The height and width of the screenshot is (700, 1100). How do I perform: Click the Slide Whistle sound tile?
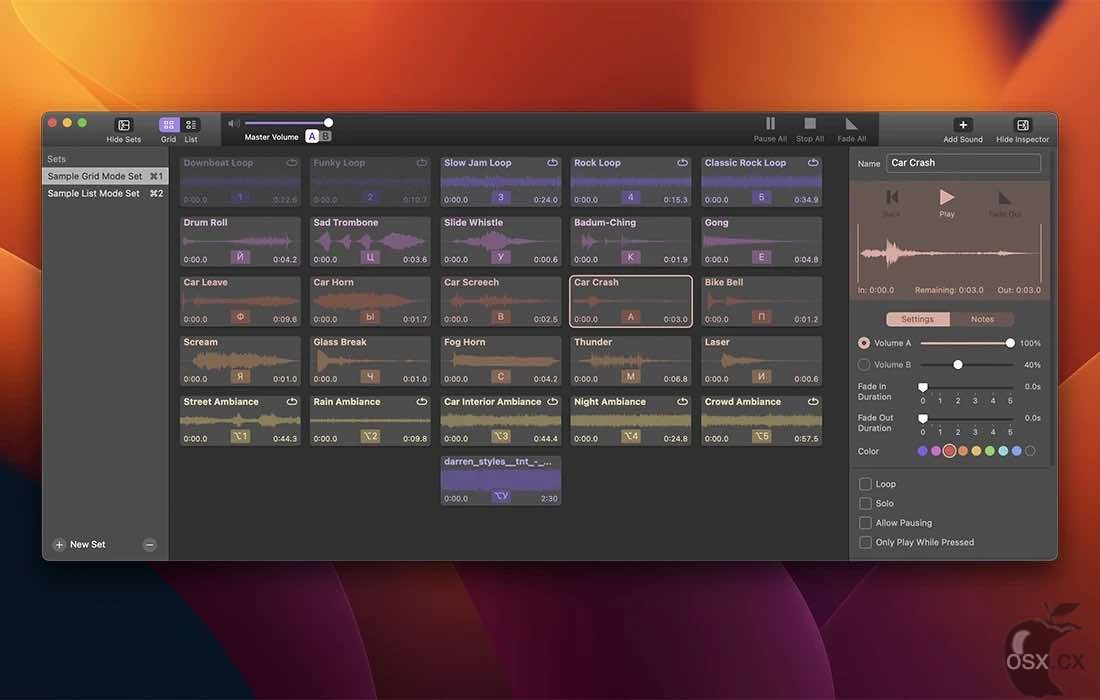501,241
